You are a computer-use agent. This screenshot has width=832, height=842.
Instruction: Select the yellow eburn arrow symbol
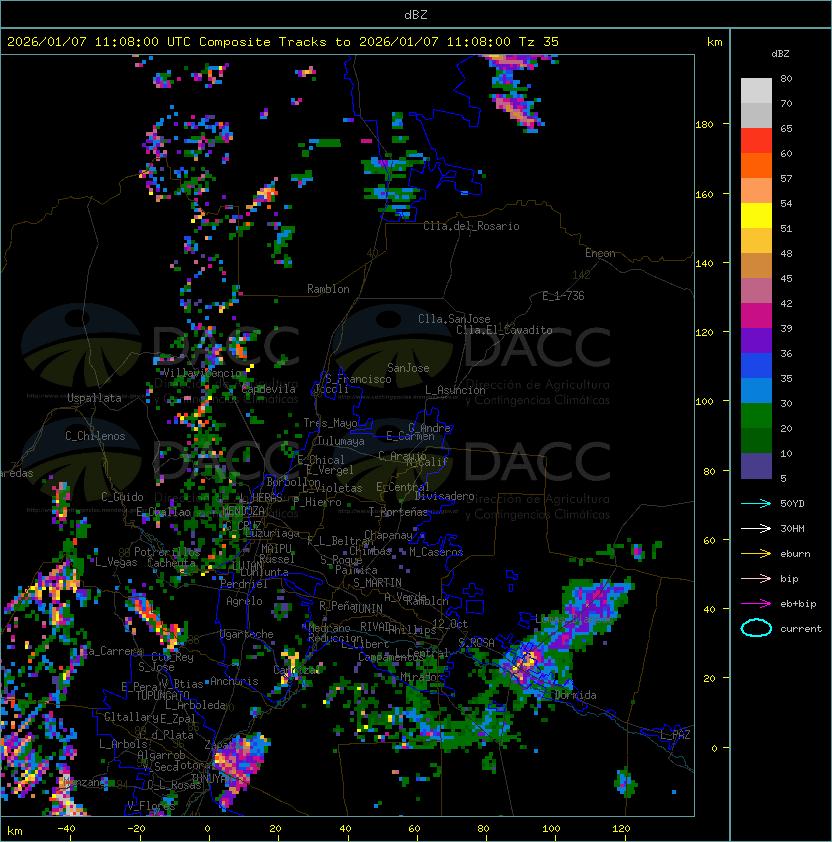click(756, 554)
